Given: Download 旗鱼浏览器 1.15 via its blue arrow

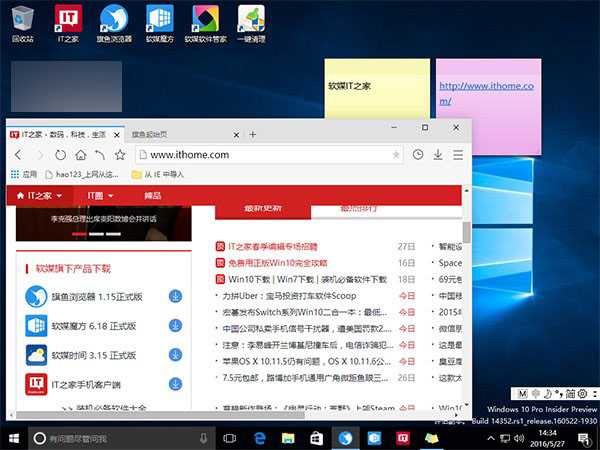Looking at the screenshot, I should [175, 297].
